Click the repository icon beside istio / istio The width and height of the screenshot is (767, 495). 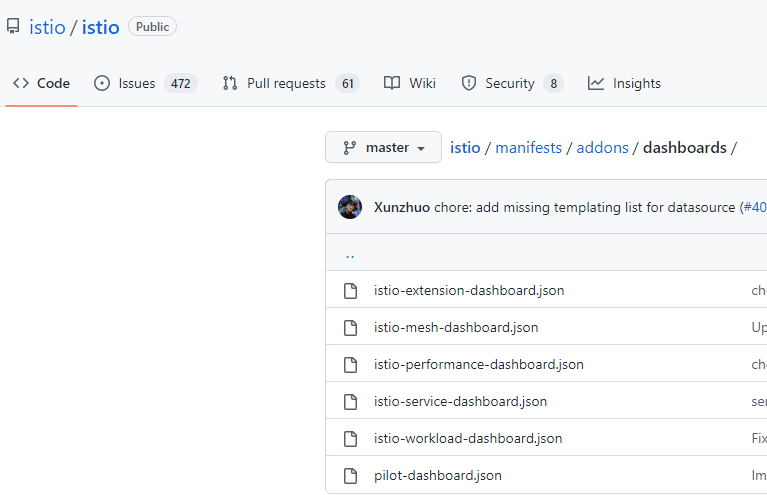tap(13, 26)
